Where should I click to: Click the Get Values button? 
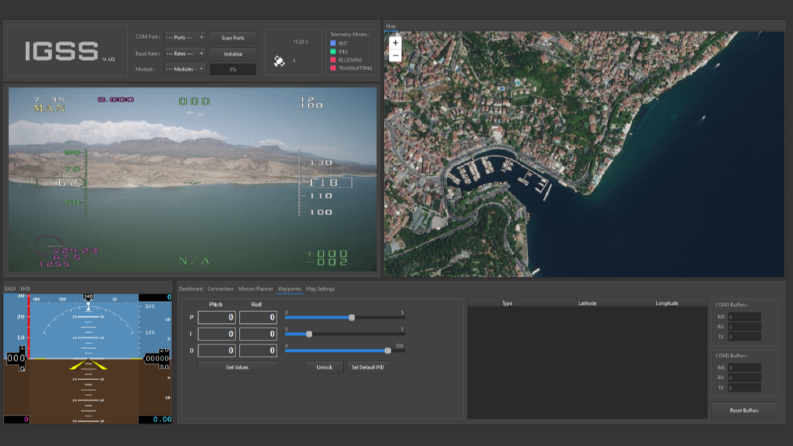(237, 367)
